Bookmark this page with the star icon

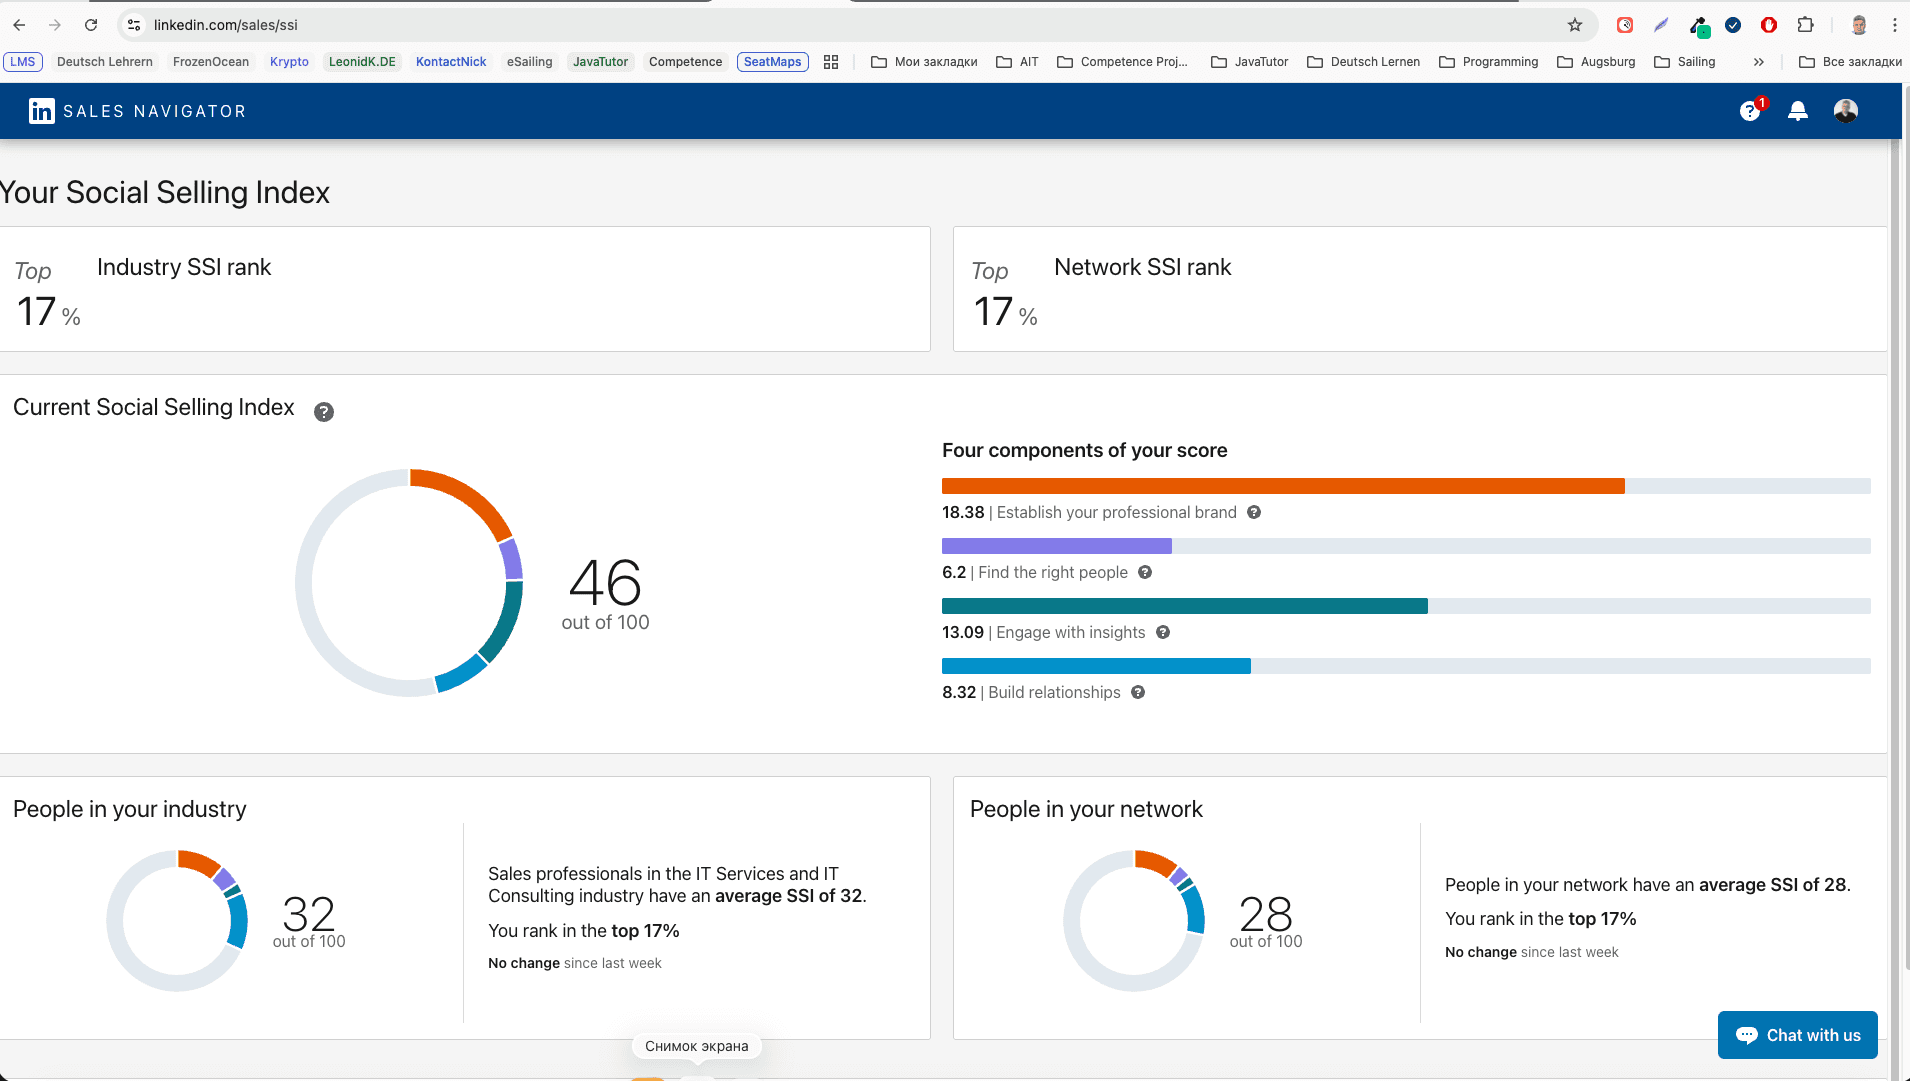tap(1575, 25)
